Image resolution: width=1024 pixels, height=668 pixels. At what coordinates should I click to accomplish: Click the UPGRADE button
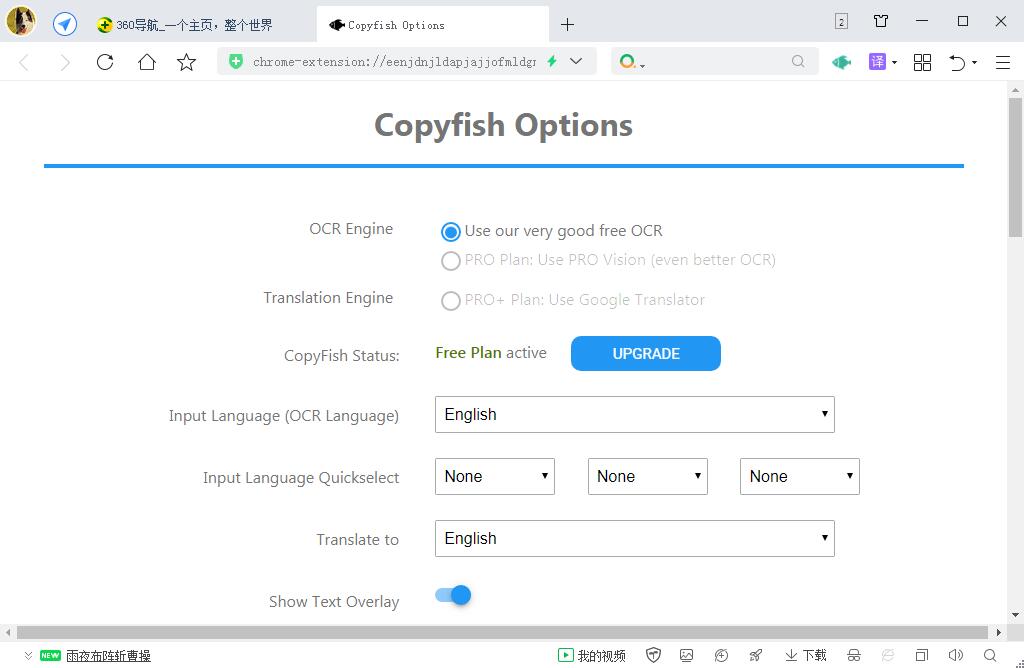646,353
